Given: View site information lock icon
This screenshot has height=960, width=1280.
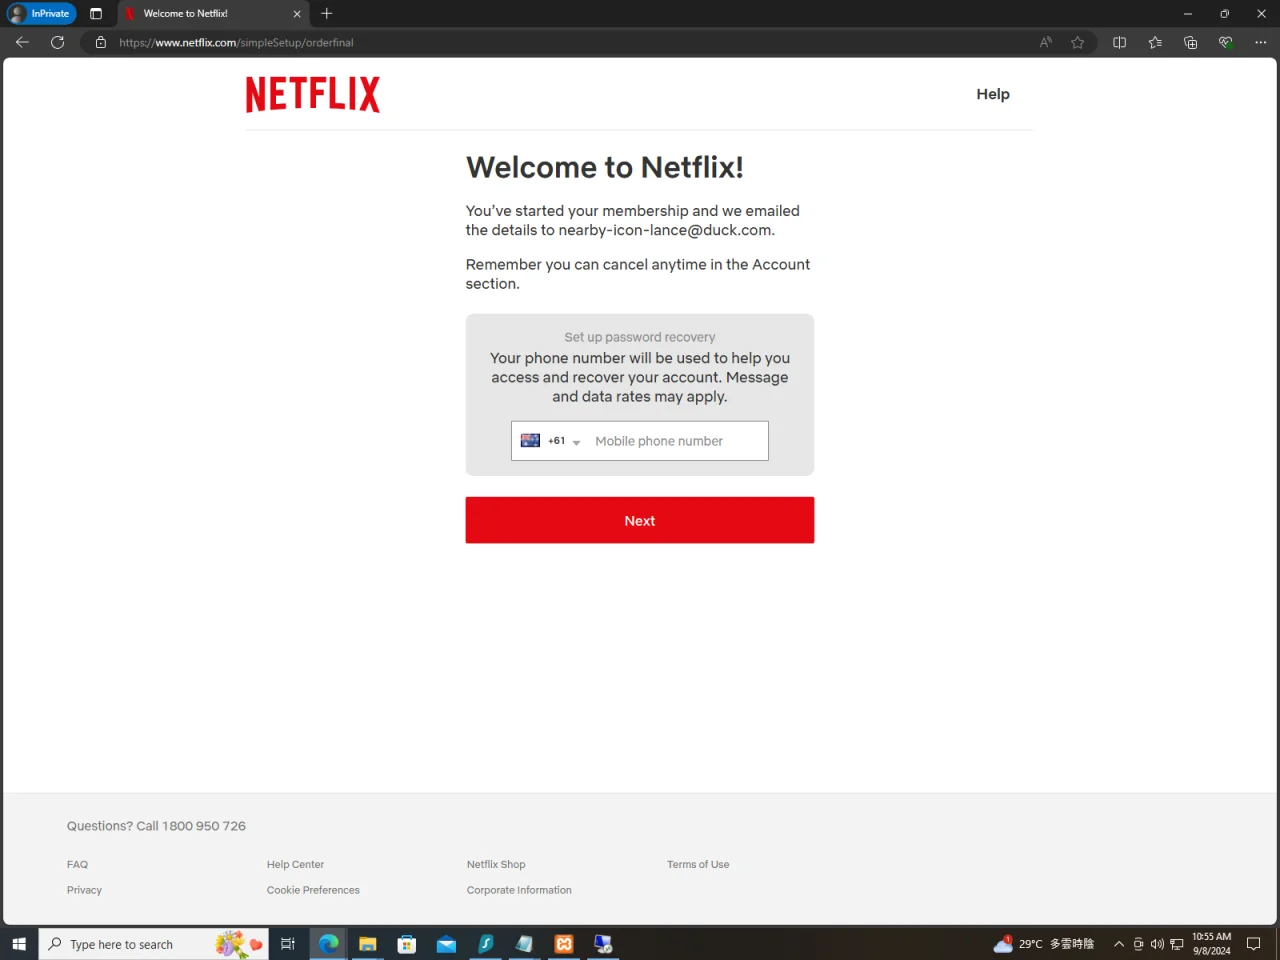Looking at the screenshot, I should (100, 42).
